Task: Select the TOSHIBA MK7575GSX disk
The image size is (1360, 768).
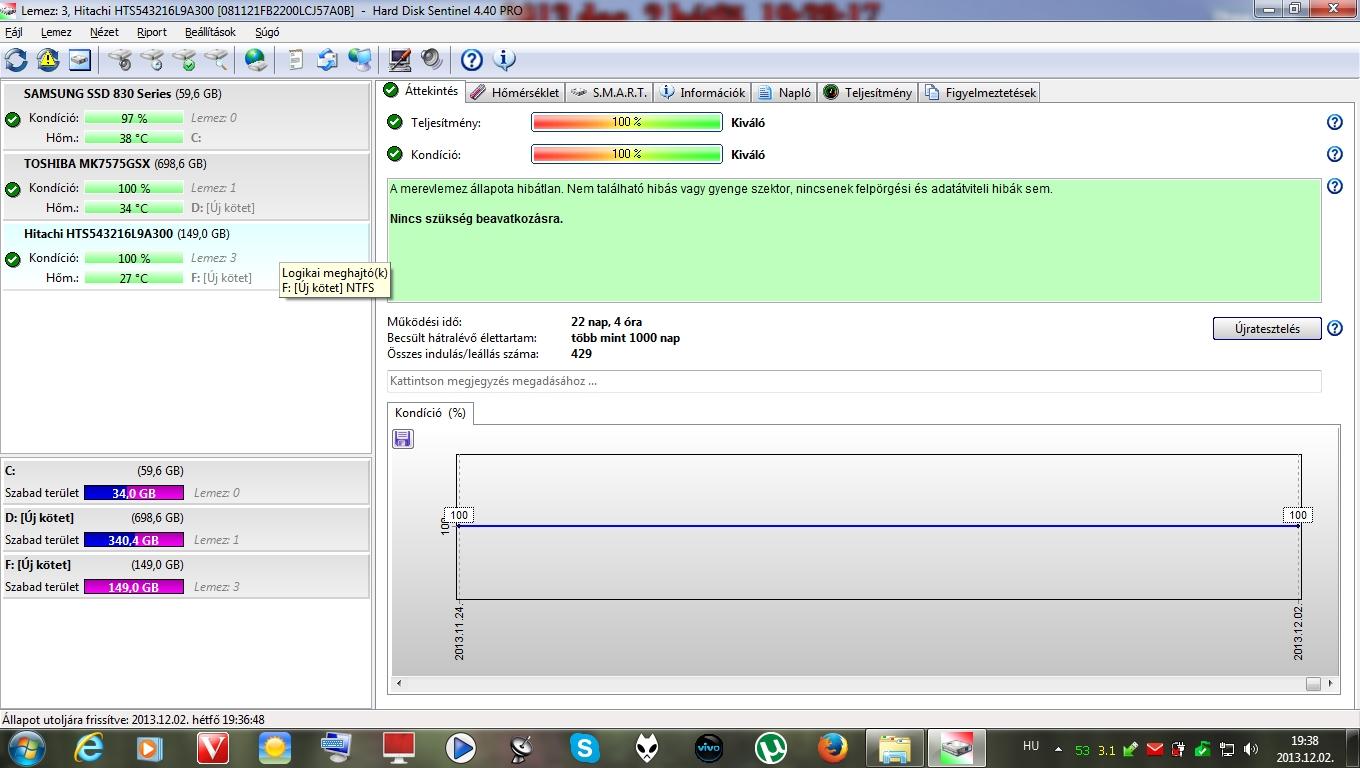Action: (186, 187)
